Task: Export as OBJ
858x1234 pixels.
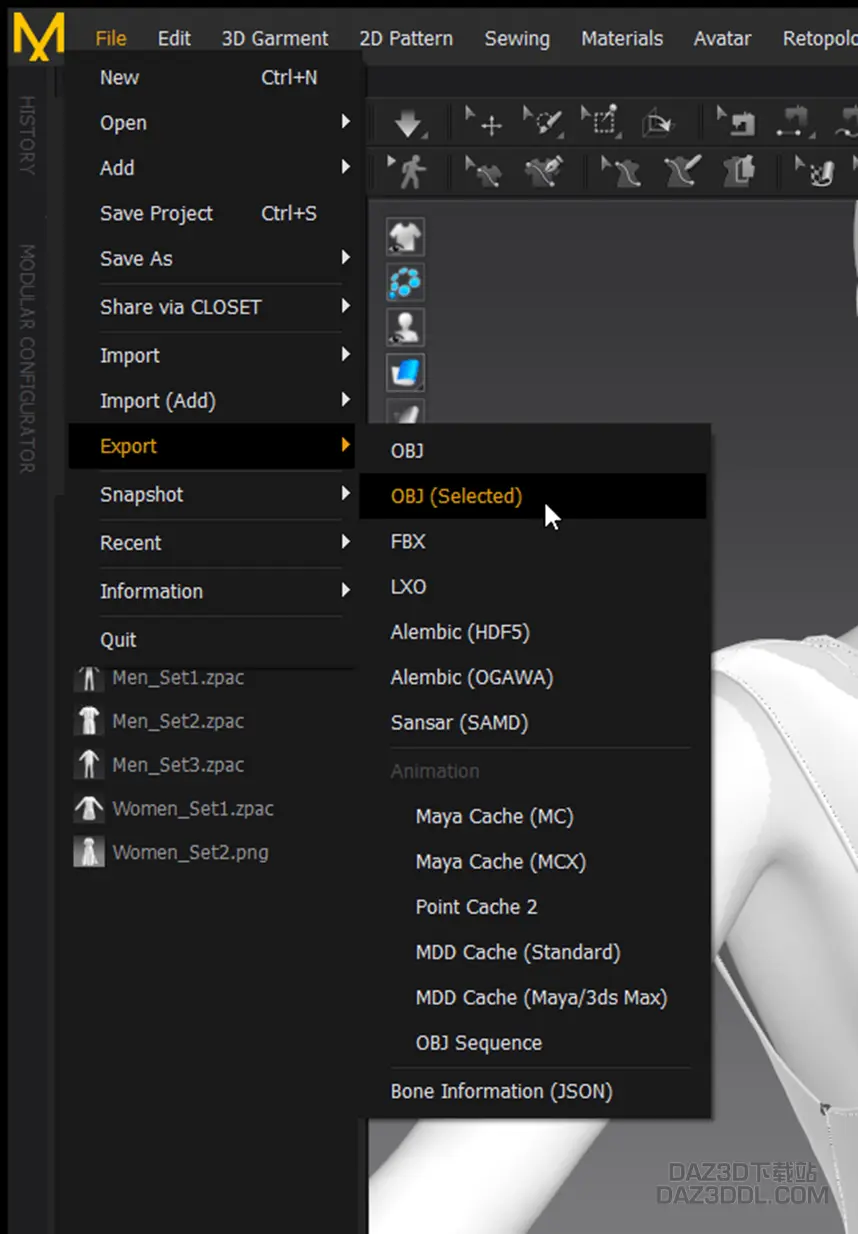Action: tap(534, 451)
